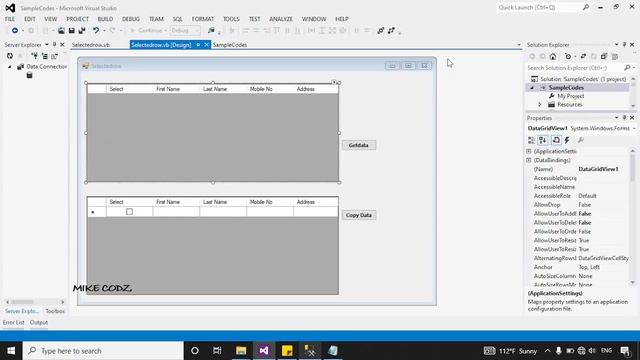Collapse the Data Connections tree node
640x360 pixels.
click(x=10, y=67)
